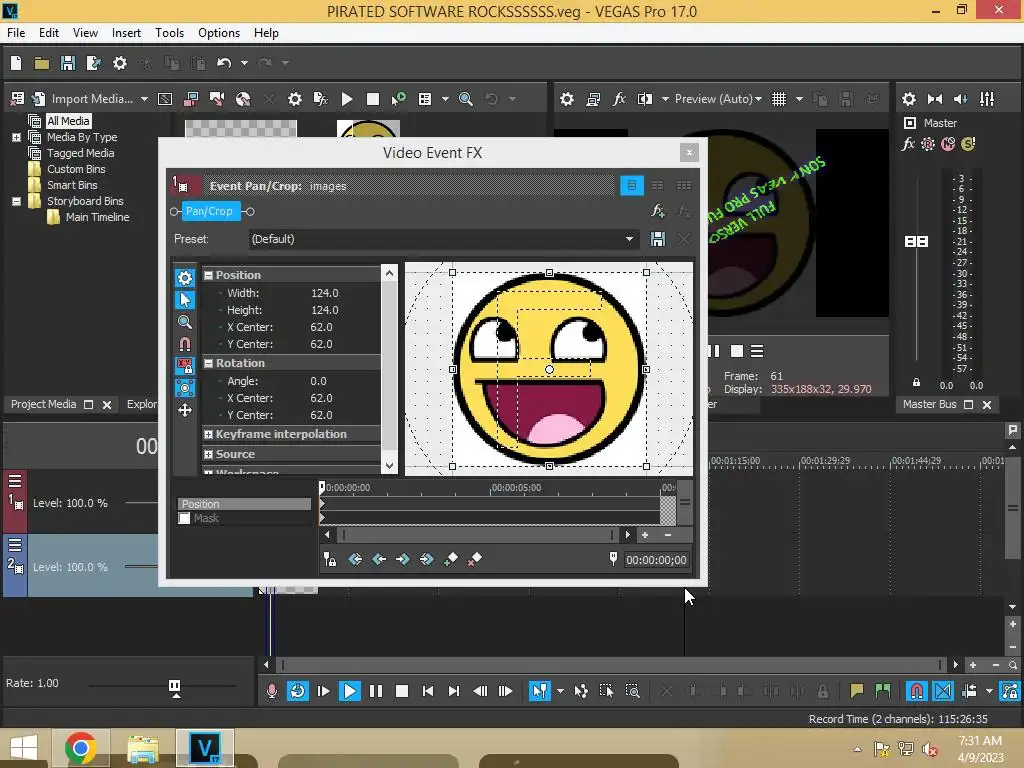The height and width of the screenshot is (768, 1024).
Task: Collapse the Position property group
Action: pos(208,275)
